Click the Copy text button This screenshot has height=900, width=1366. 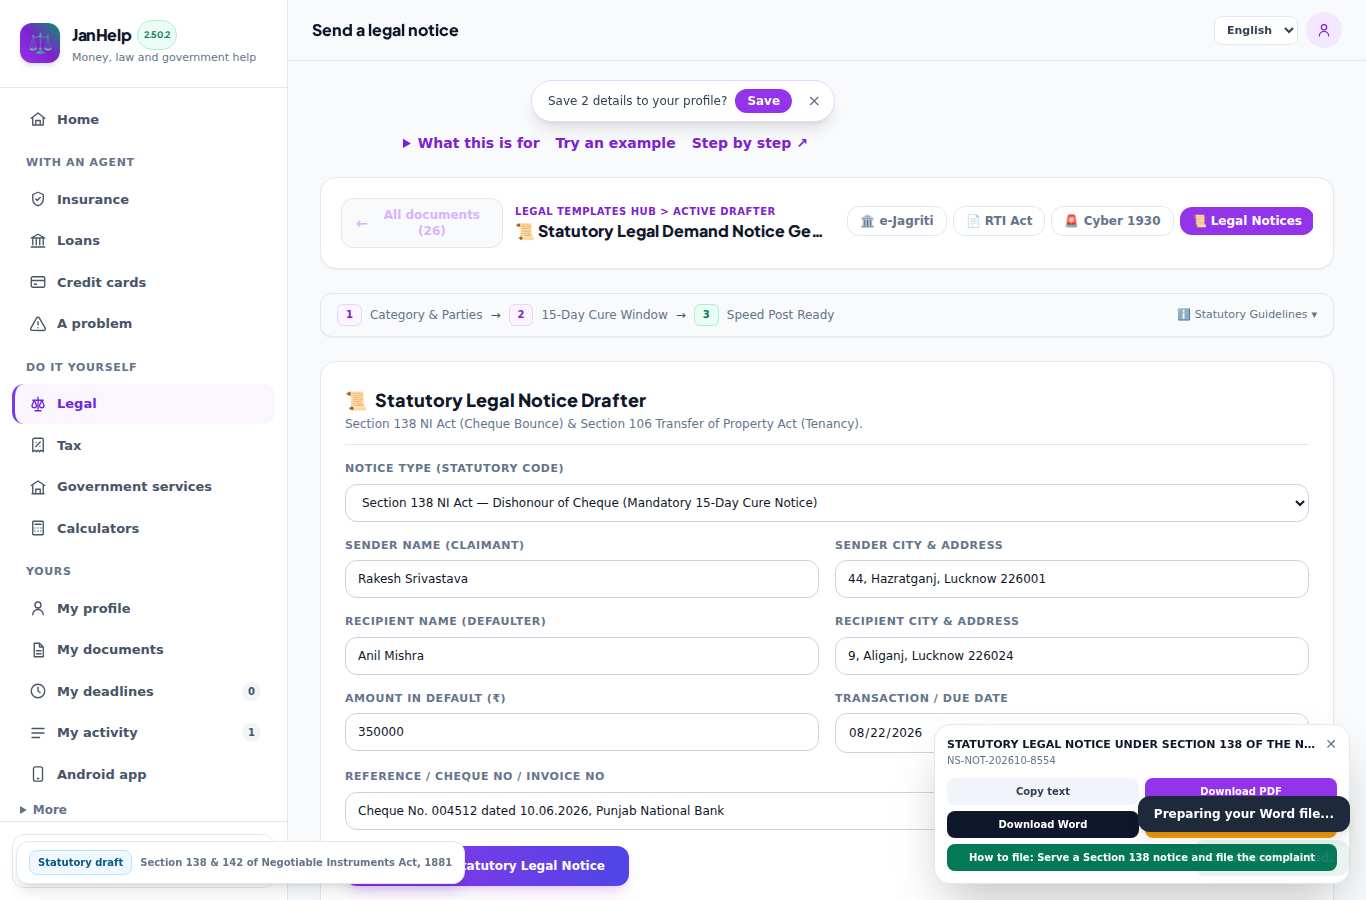1043,791
